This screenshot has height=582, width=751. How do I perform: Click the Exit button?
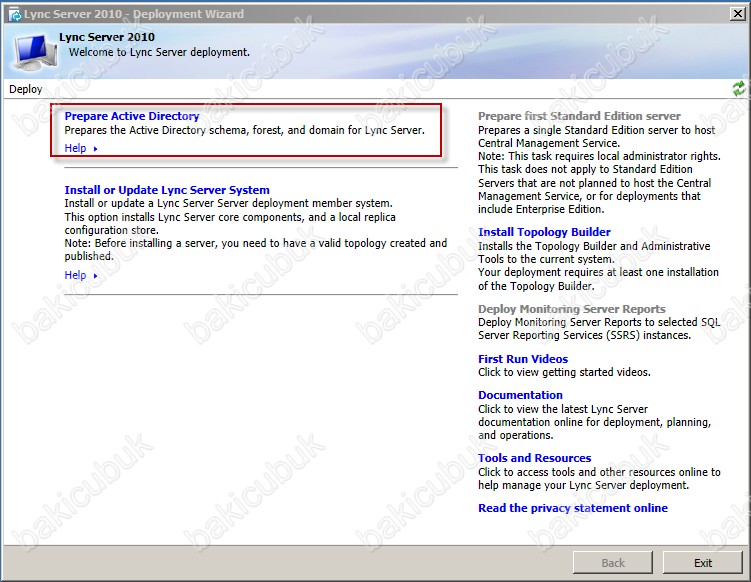tap(703, 562)
